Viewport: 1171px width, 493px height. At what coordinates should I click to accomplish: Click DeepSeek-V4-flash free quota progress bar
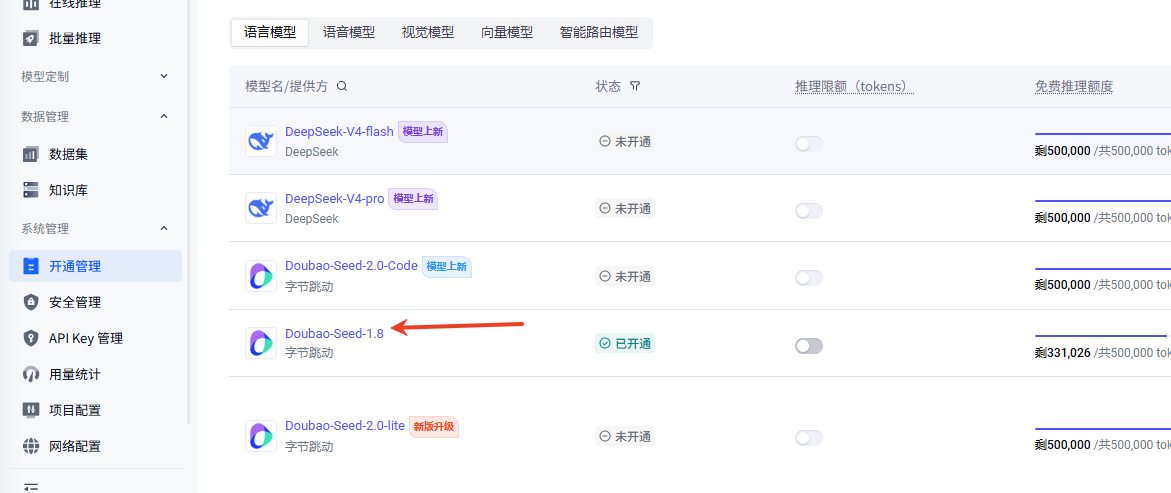[x=1102, y=134]
